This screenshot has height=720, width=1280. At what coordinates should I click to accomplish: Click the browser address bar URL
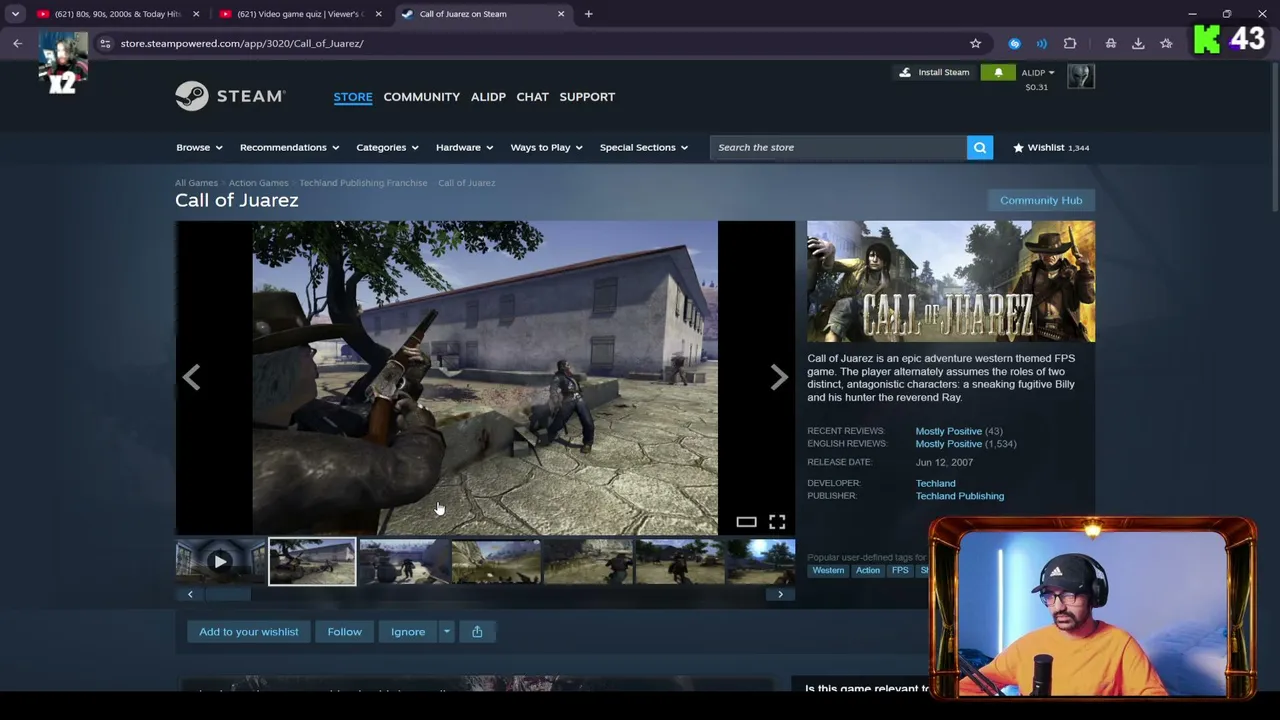tap(242, 43)
